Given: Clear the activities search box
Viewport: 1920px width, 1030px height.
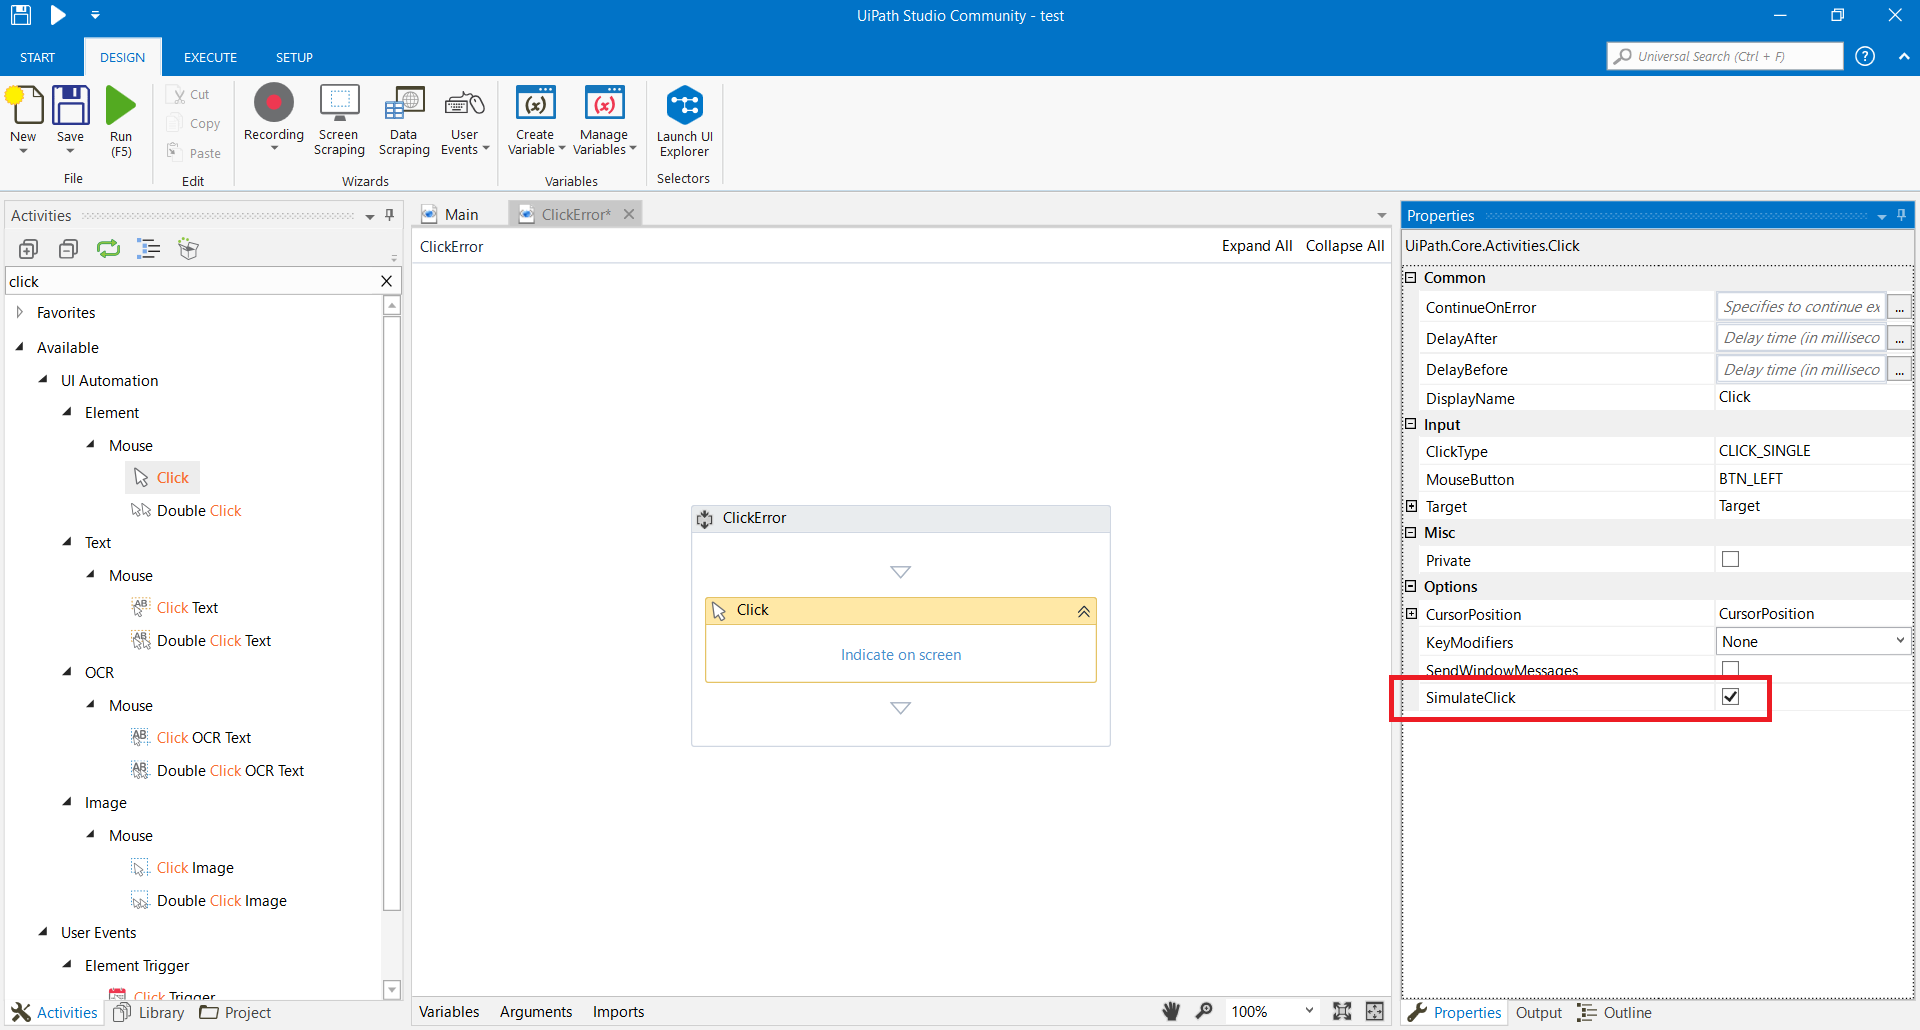Looking at the screenshot, I should coord(387,281).
